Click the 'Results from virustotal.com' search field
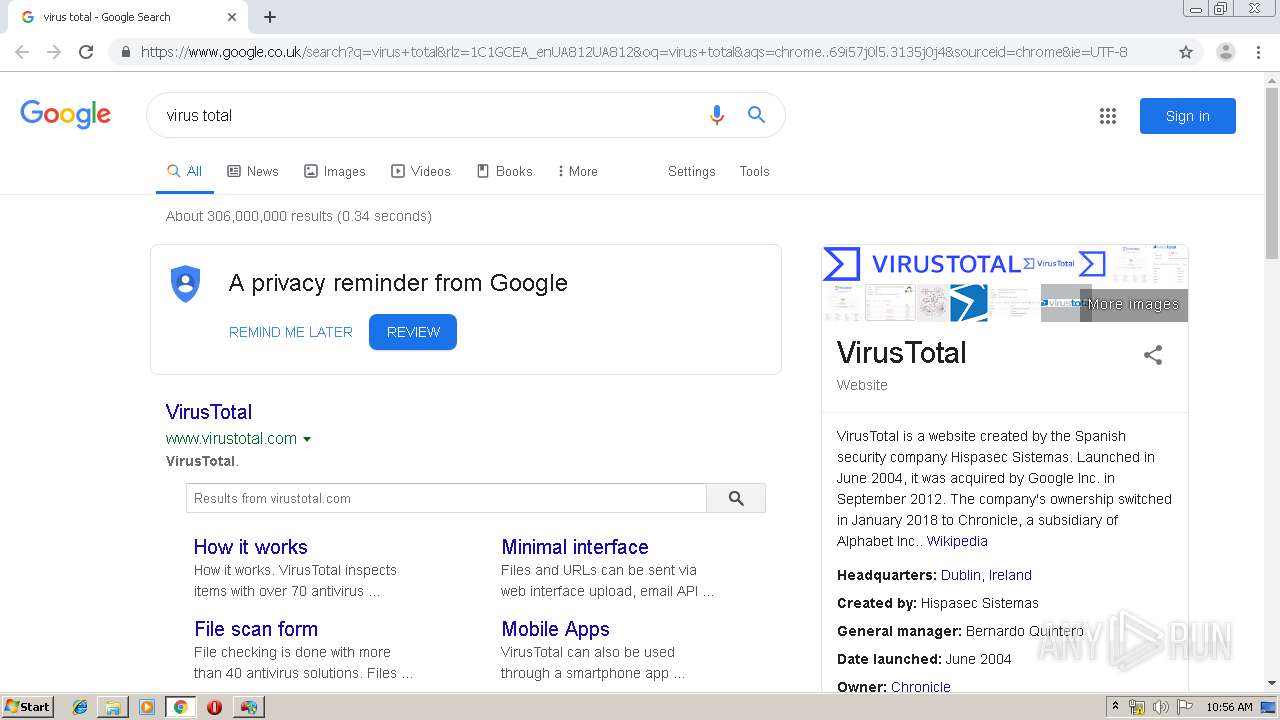Viewport: 1280px width, 720px height. pos(446,498)
